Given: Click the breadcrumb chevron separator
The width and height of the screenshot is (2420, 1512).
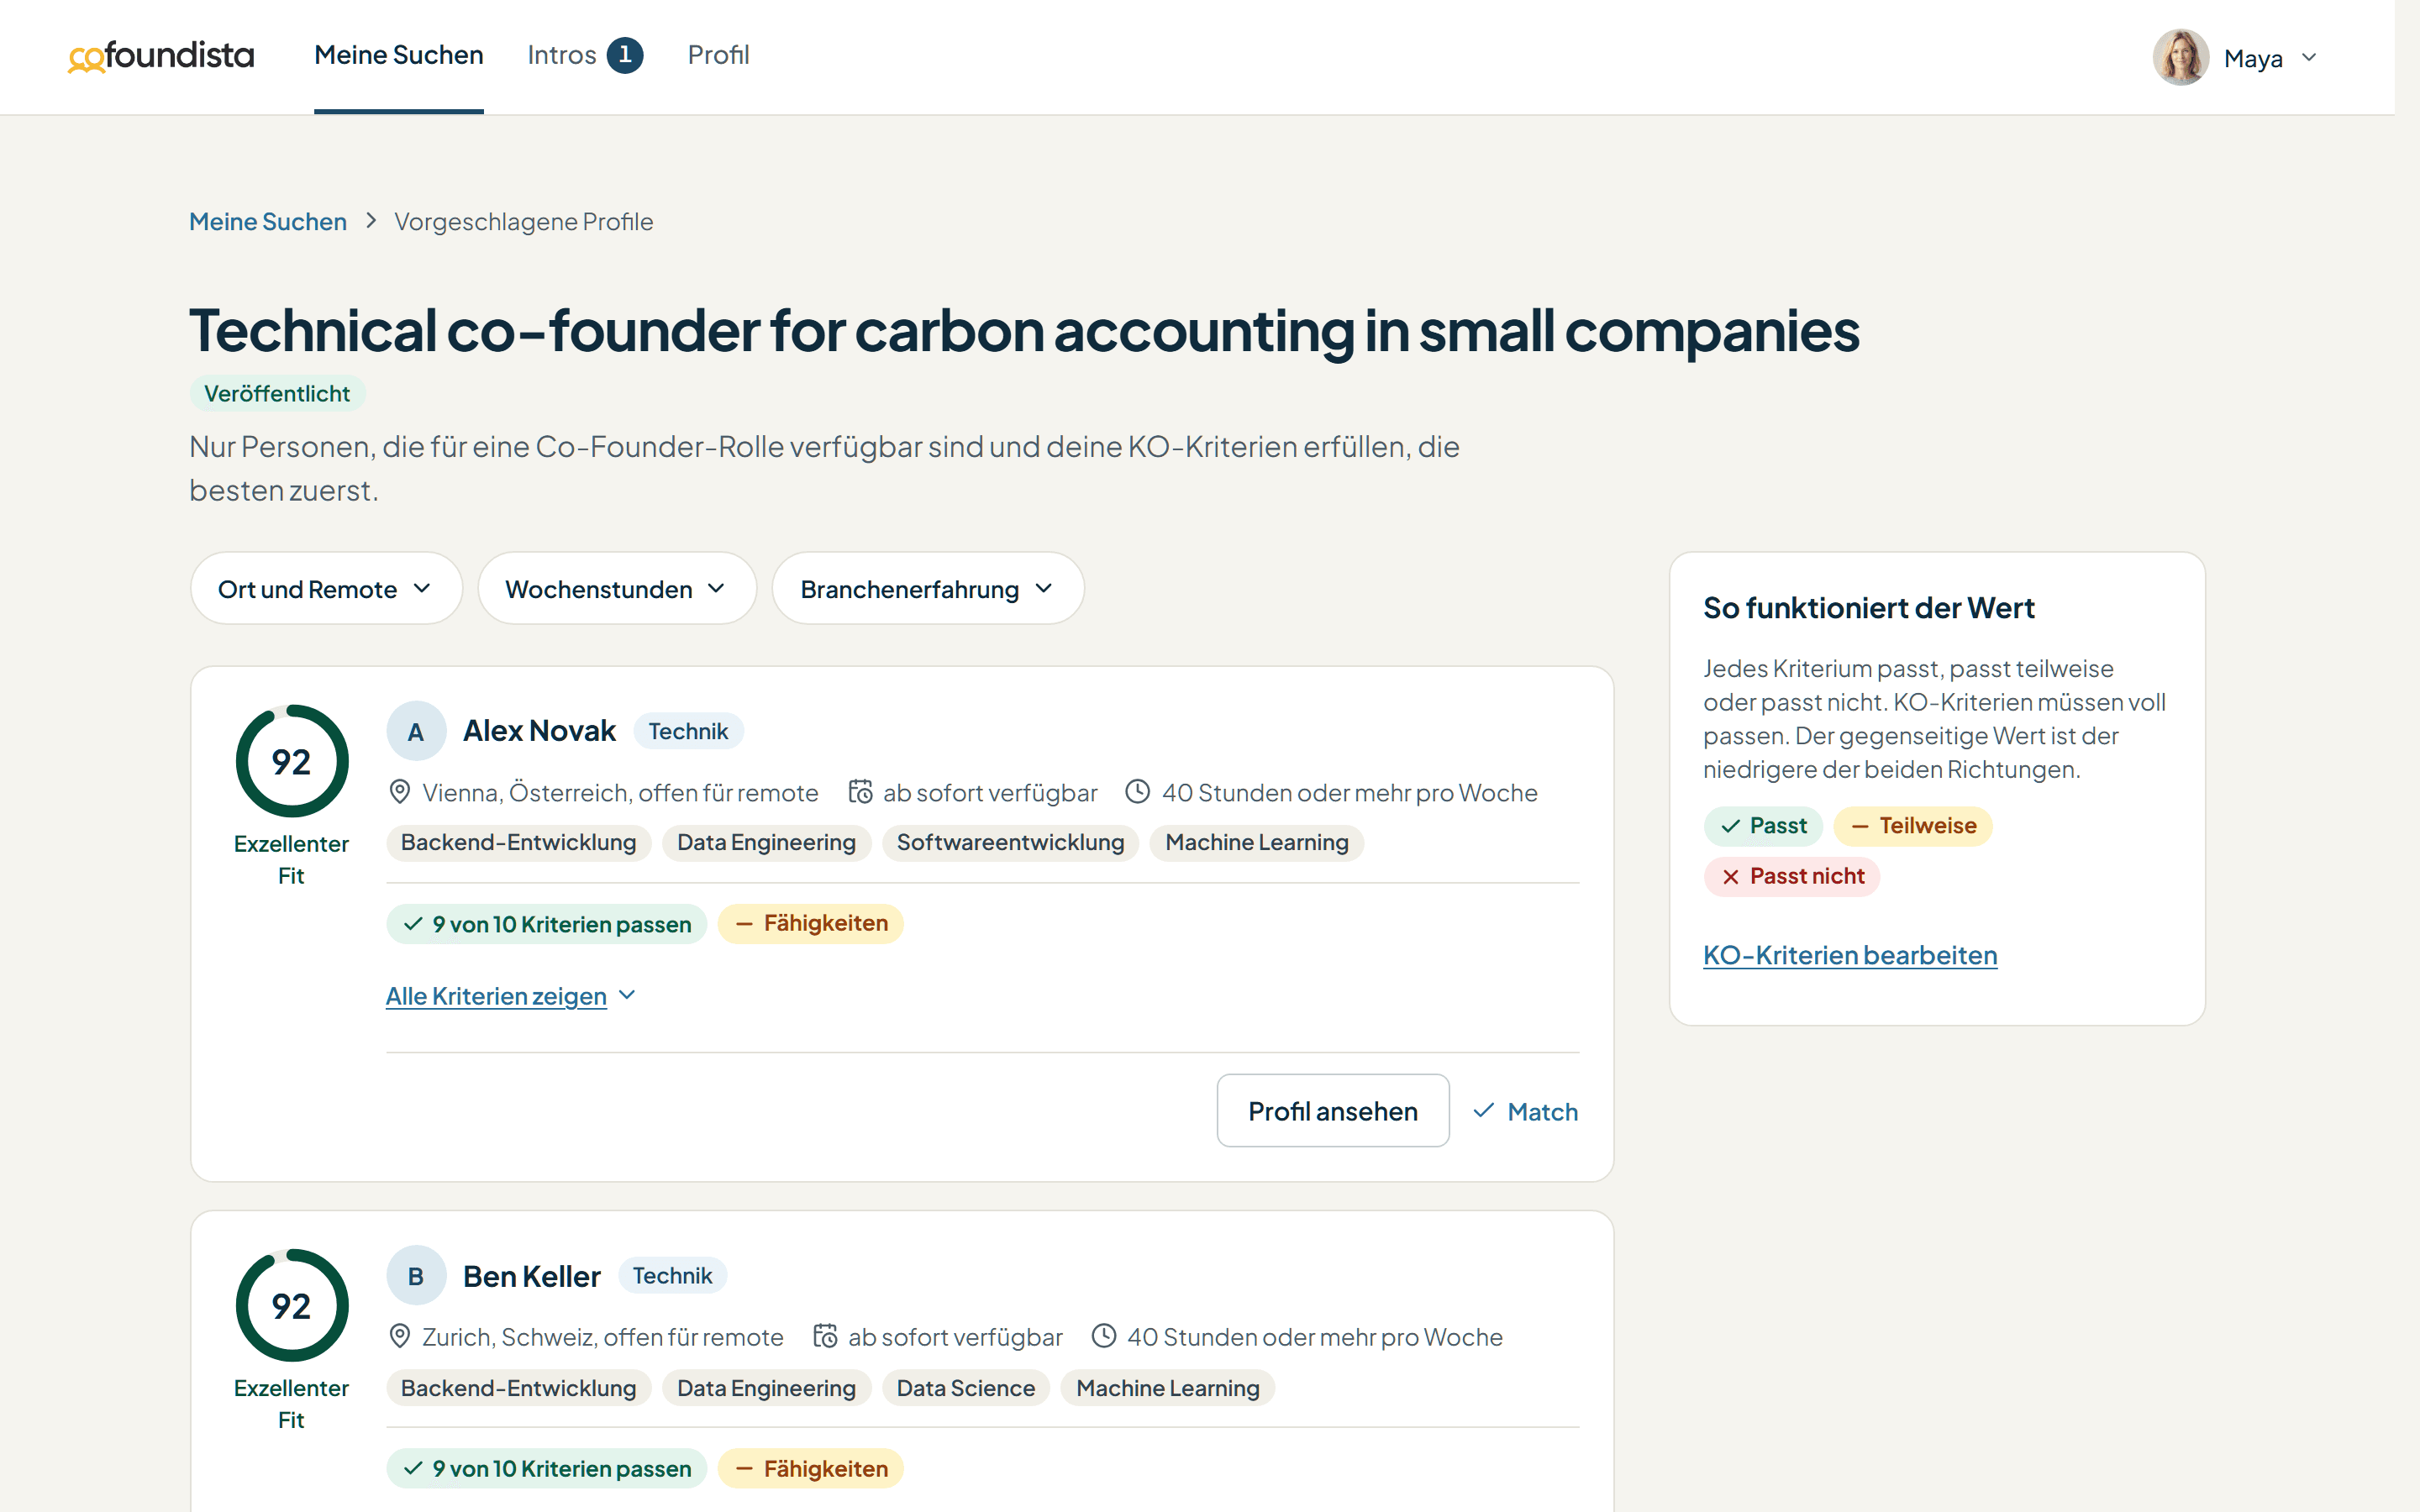Looking at the screenshot, I should (371, 221).
